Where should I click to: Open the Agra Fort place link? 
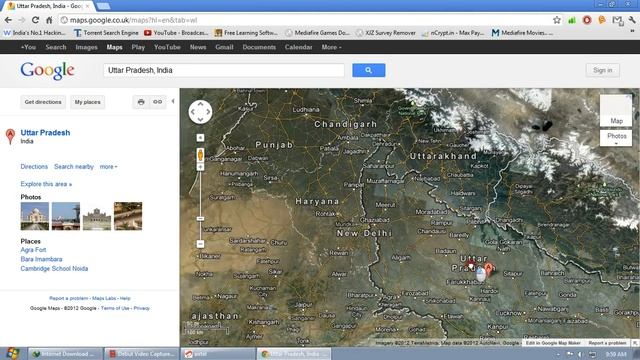(33, 250)
